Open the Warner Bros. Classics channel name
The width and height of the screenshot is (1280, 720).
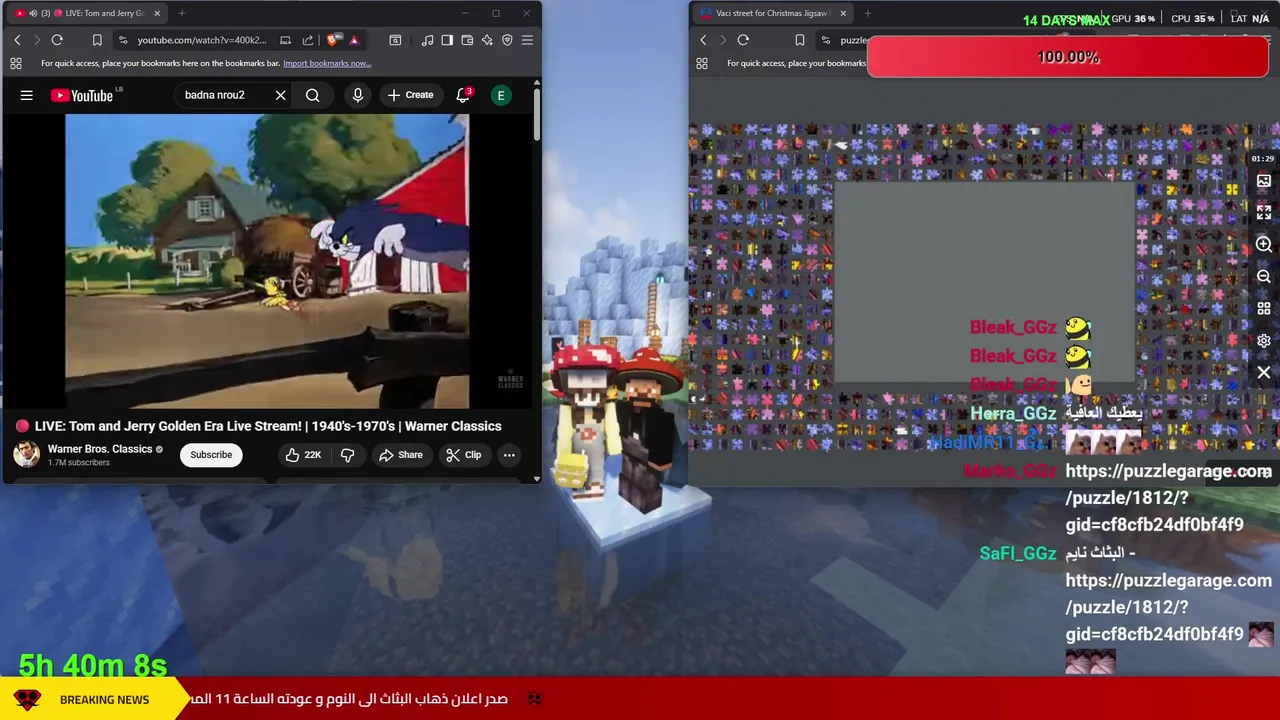click(x=100, y=449)
